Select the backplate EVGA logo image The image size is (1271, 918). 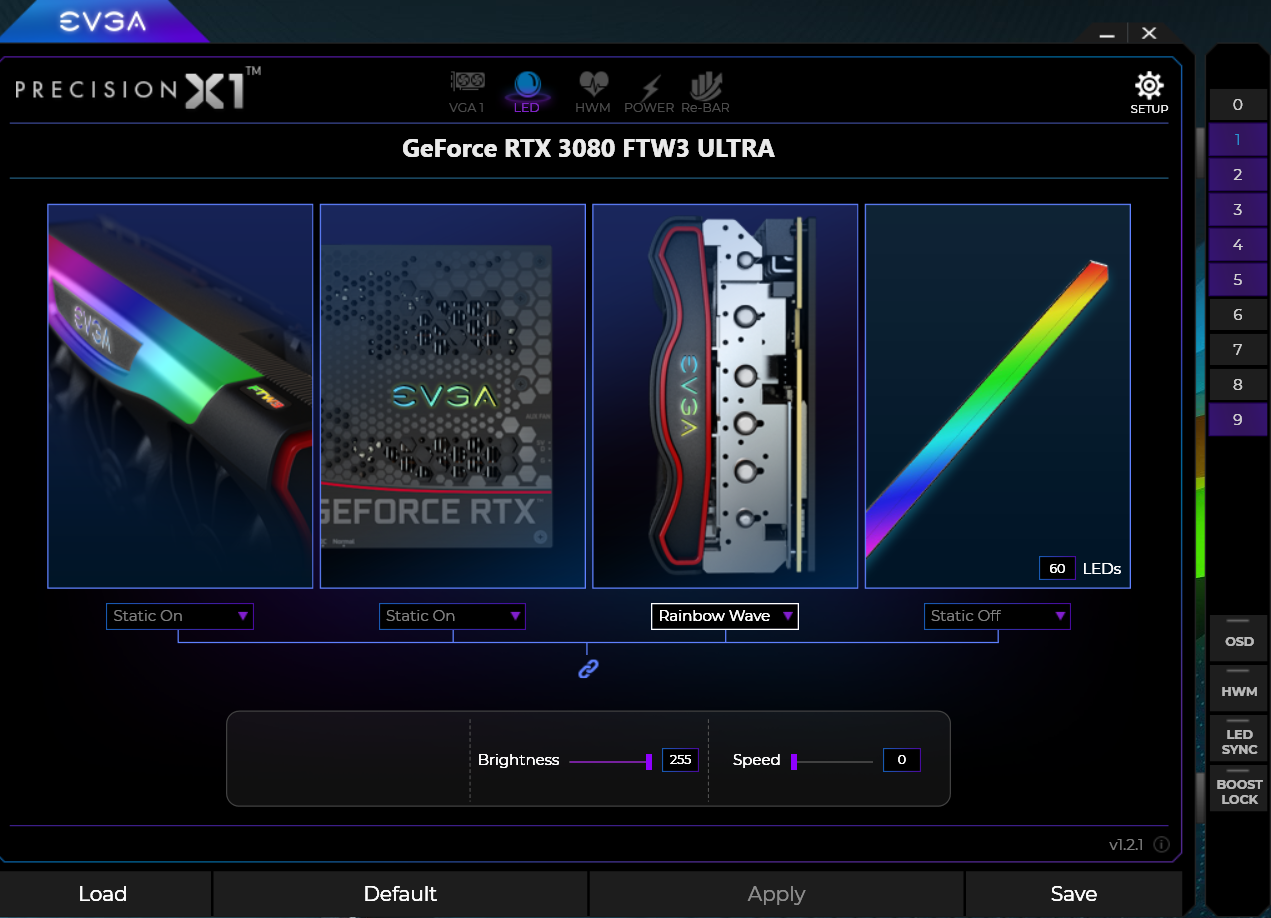pyautogui.click(x=452, y=396)
